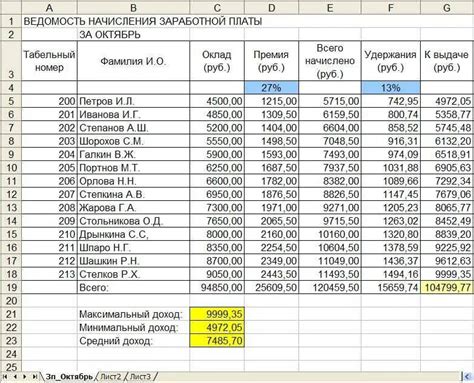Select column G header

pyautogui.click(x=447, y=7)
